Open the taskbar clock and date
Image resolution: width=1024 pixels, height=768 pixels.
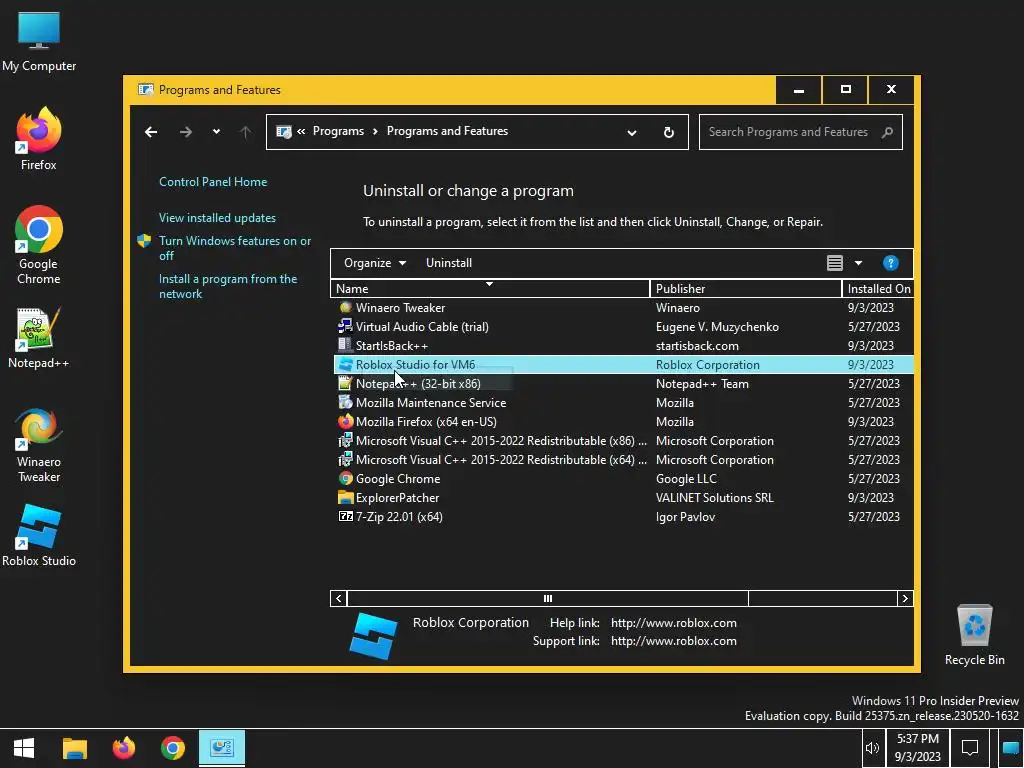pos(918,748)
